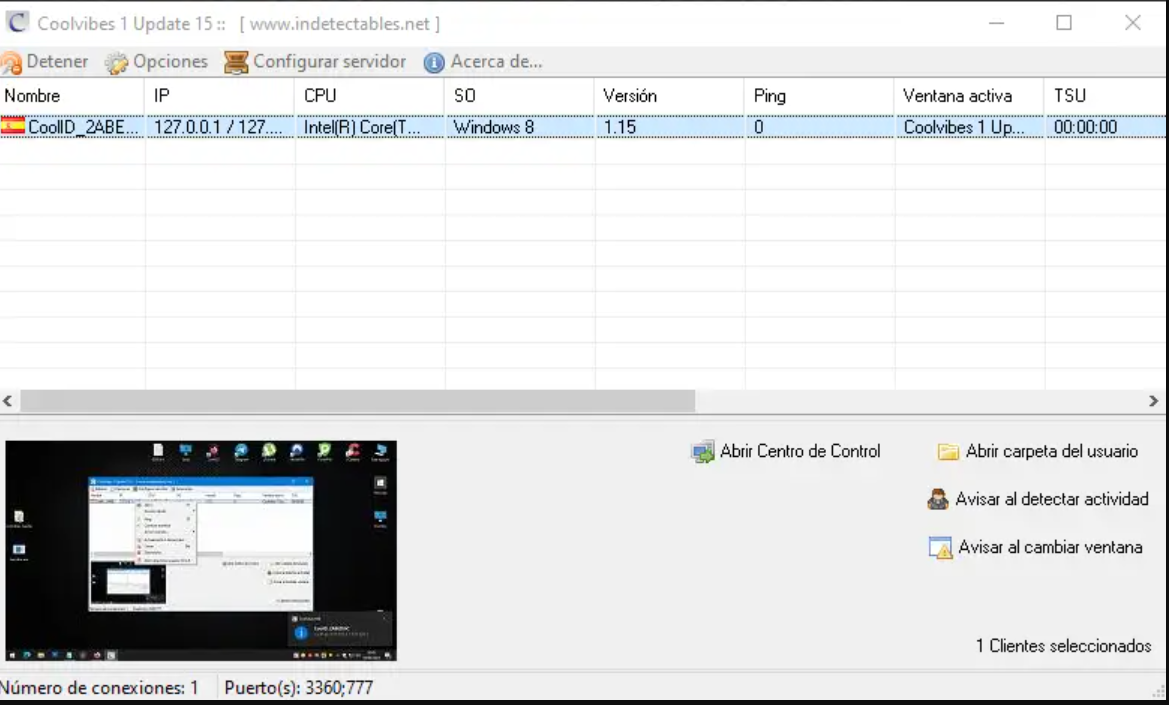
Task: Click the Abrir Centro de Control icon
Action: [x=703, y=452]
